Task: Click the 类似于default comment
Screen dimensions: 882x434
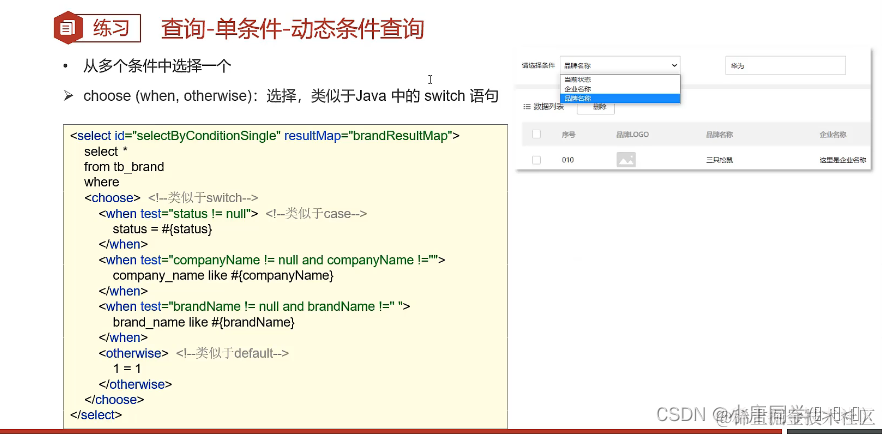Action: (x=232, y=353)
